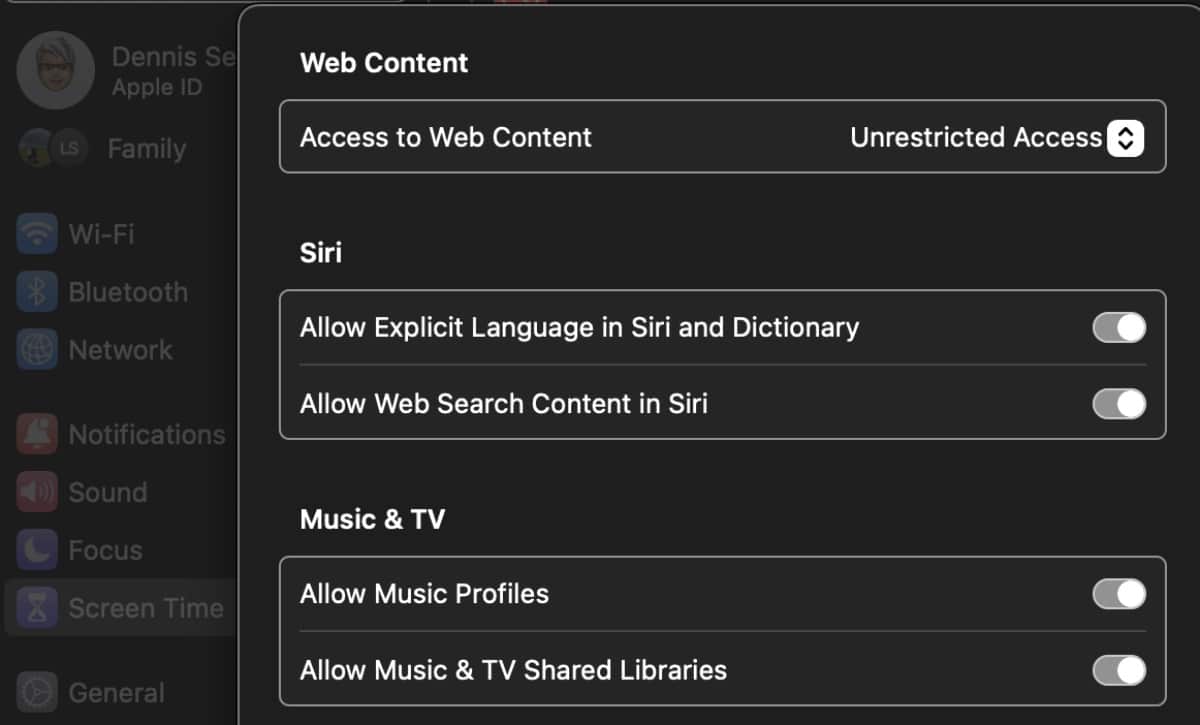Toggle Allow Music & TV Shared Libraries
Screen dimensions: 1200x725
[1119, 670]
